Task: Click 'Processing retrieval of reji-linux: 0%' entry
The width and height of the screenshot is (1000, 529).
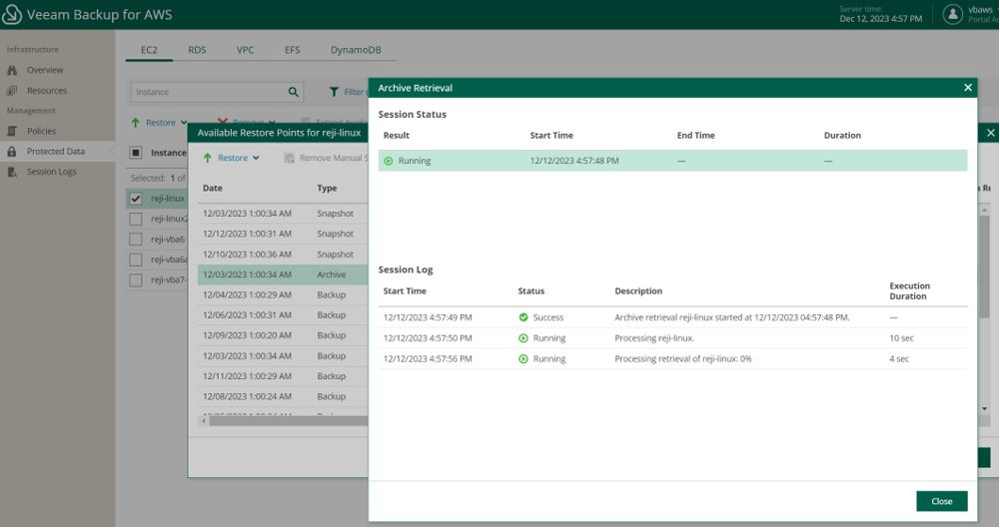Action: point(682,359)
